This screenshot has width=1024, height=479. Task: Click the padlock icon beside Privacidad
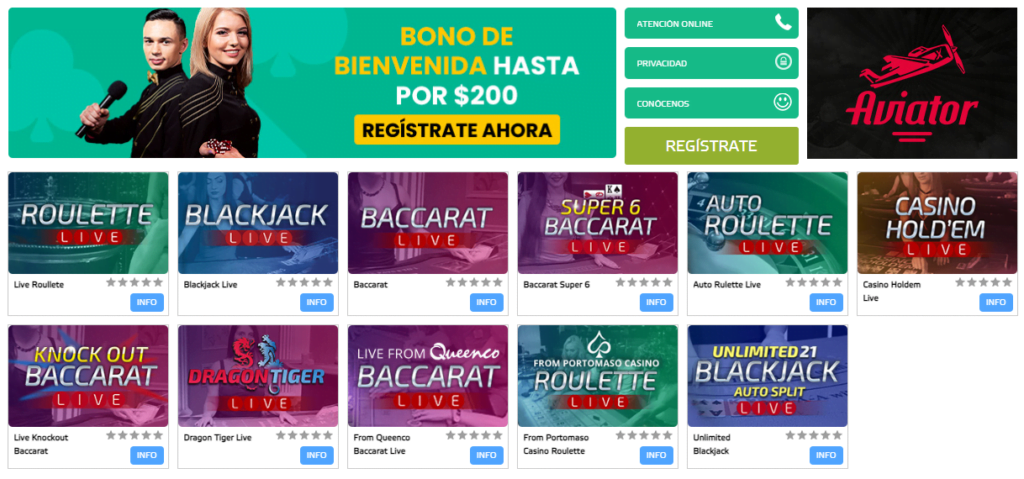782,62
